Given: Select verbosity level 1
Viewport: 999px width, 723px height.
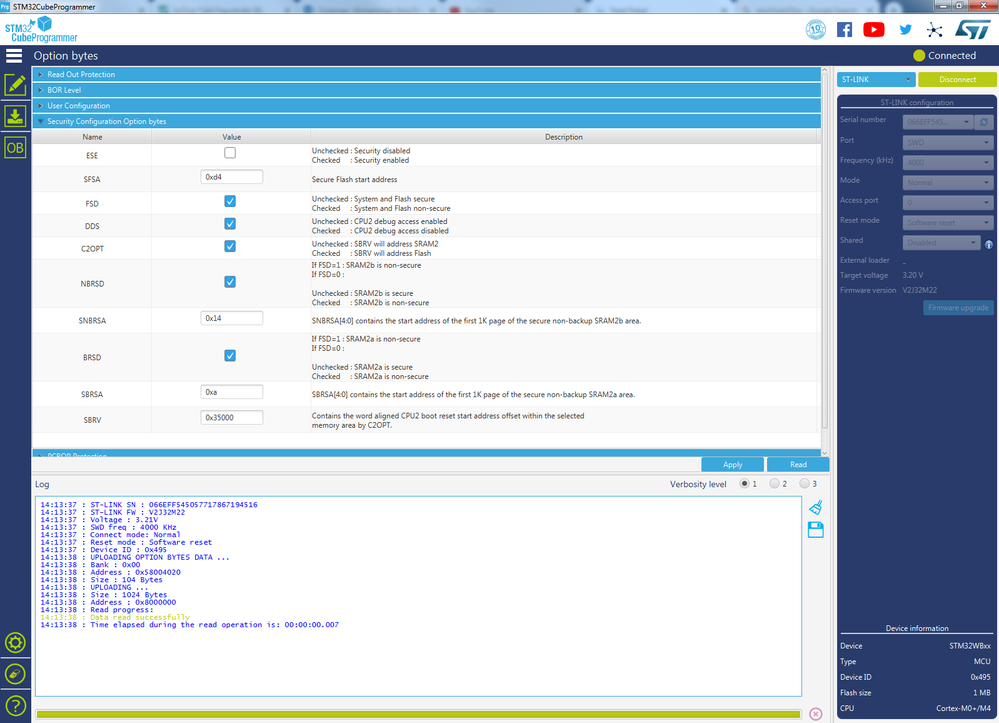Looking at the screenshot, I should [x=744, y=483].
